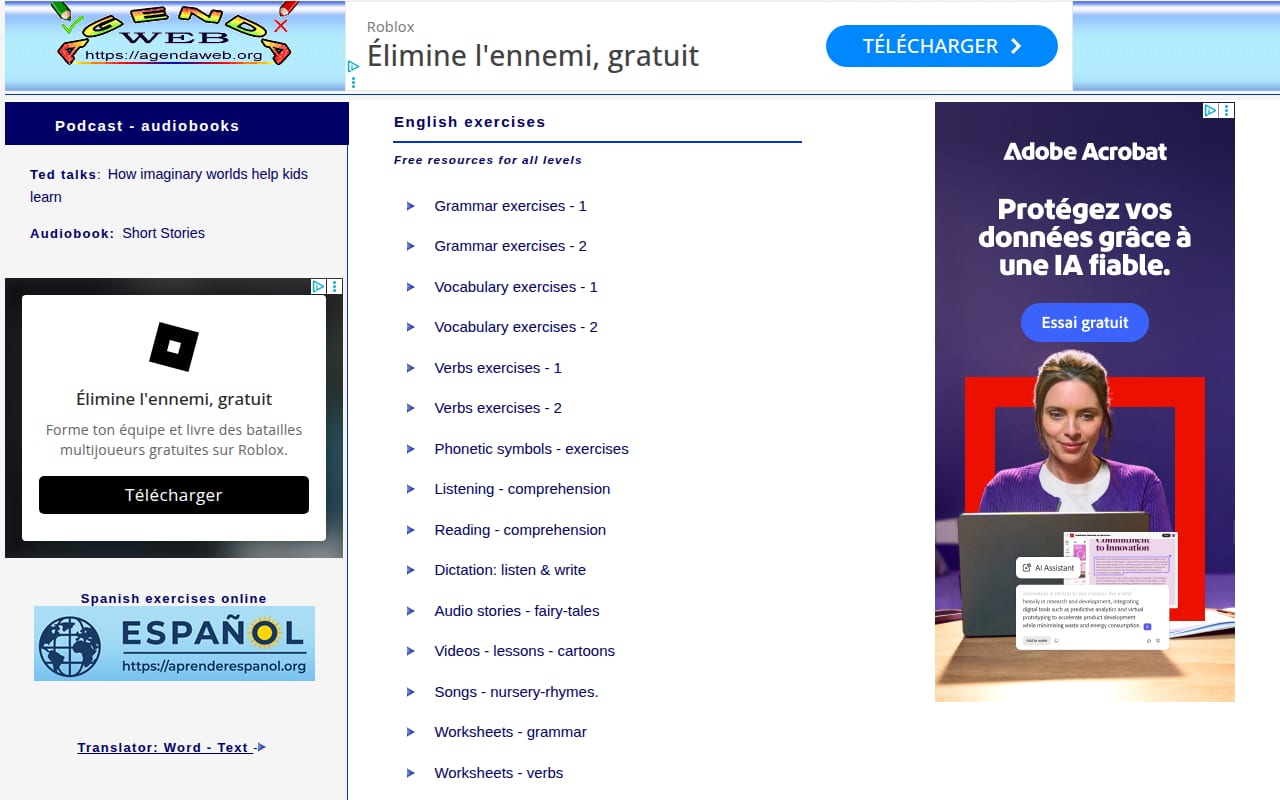Click ad options dots on left Roblox ad
Image resolution: width=1280 pixels, height=800 pixels.
335,286
